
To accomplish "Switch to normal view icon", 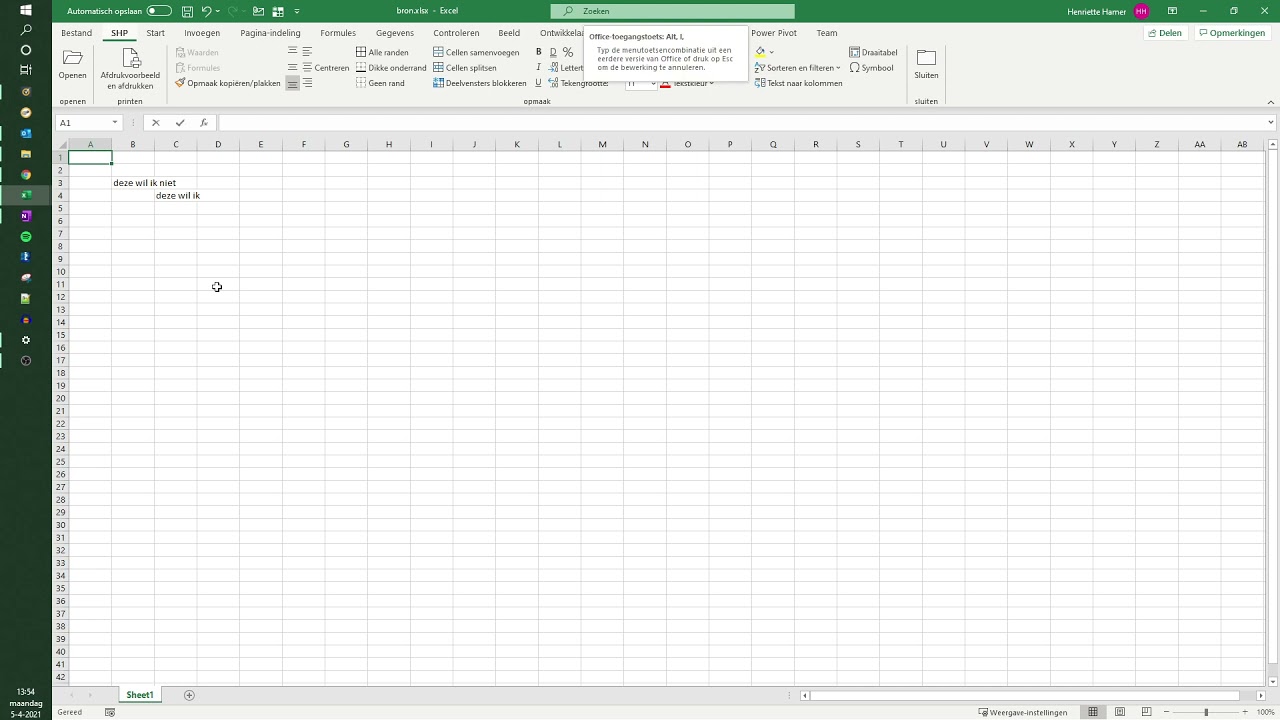I will pyautogui.click(x=1093, y=712).
